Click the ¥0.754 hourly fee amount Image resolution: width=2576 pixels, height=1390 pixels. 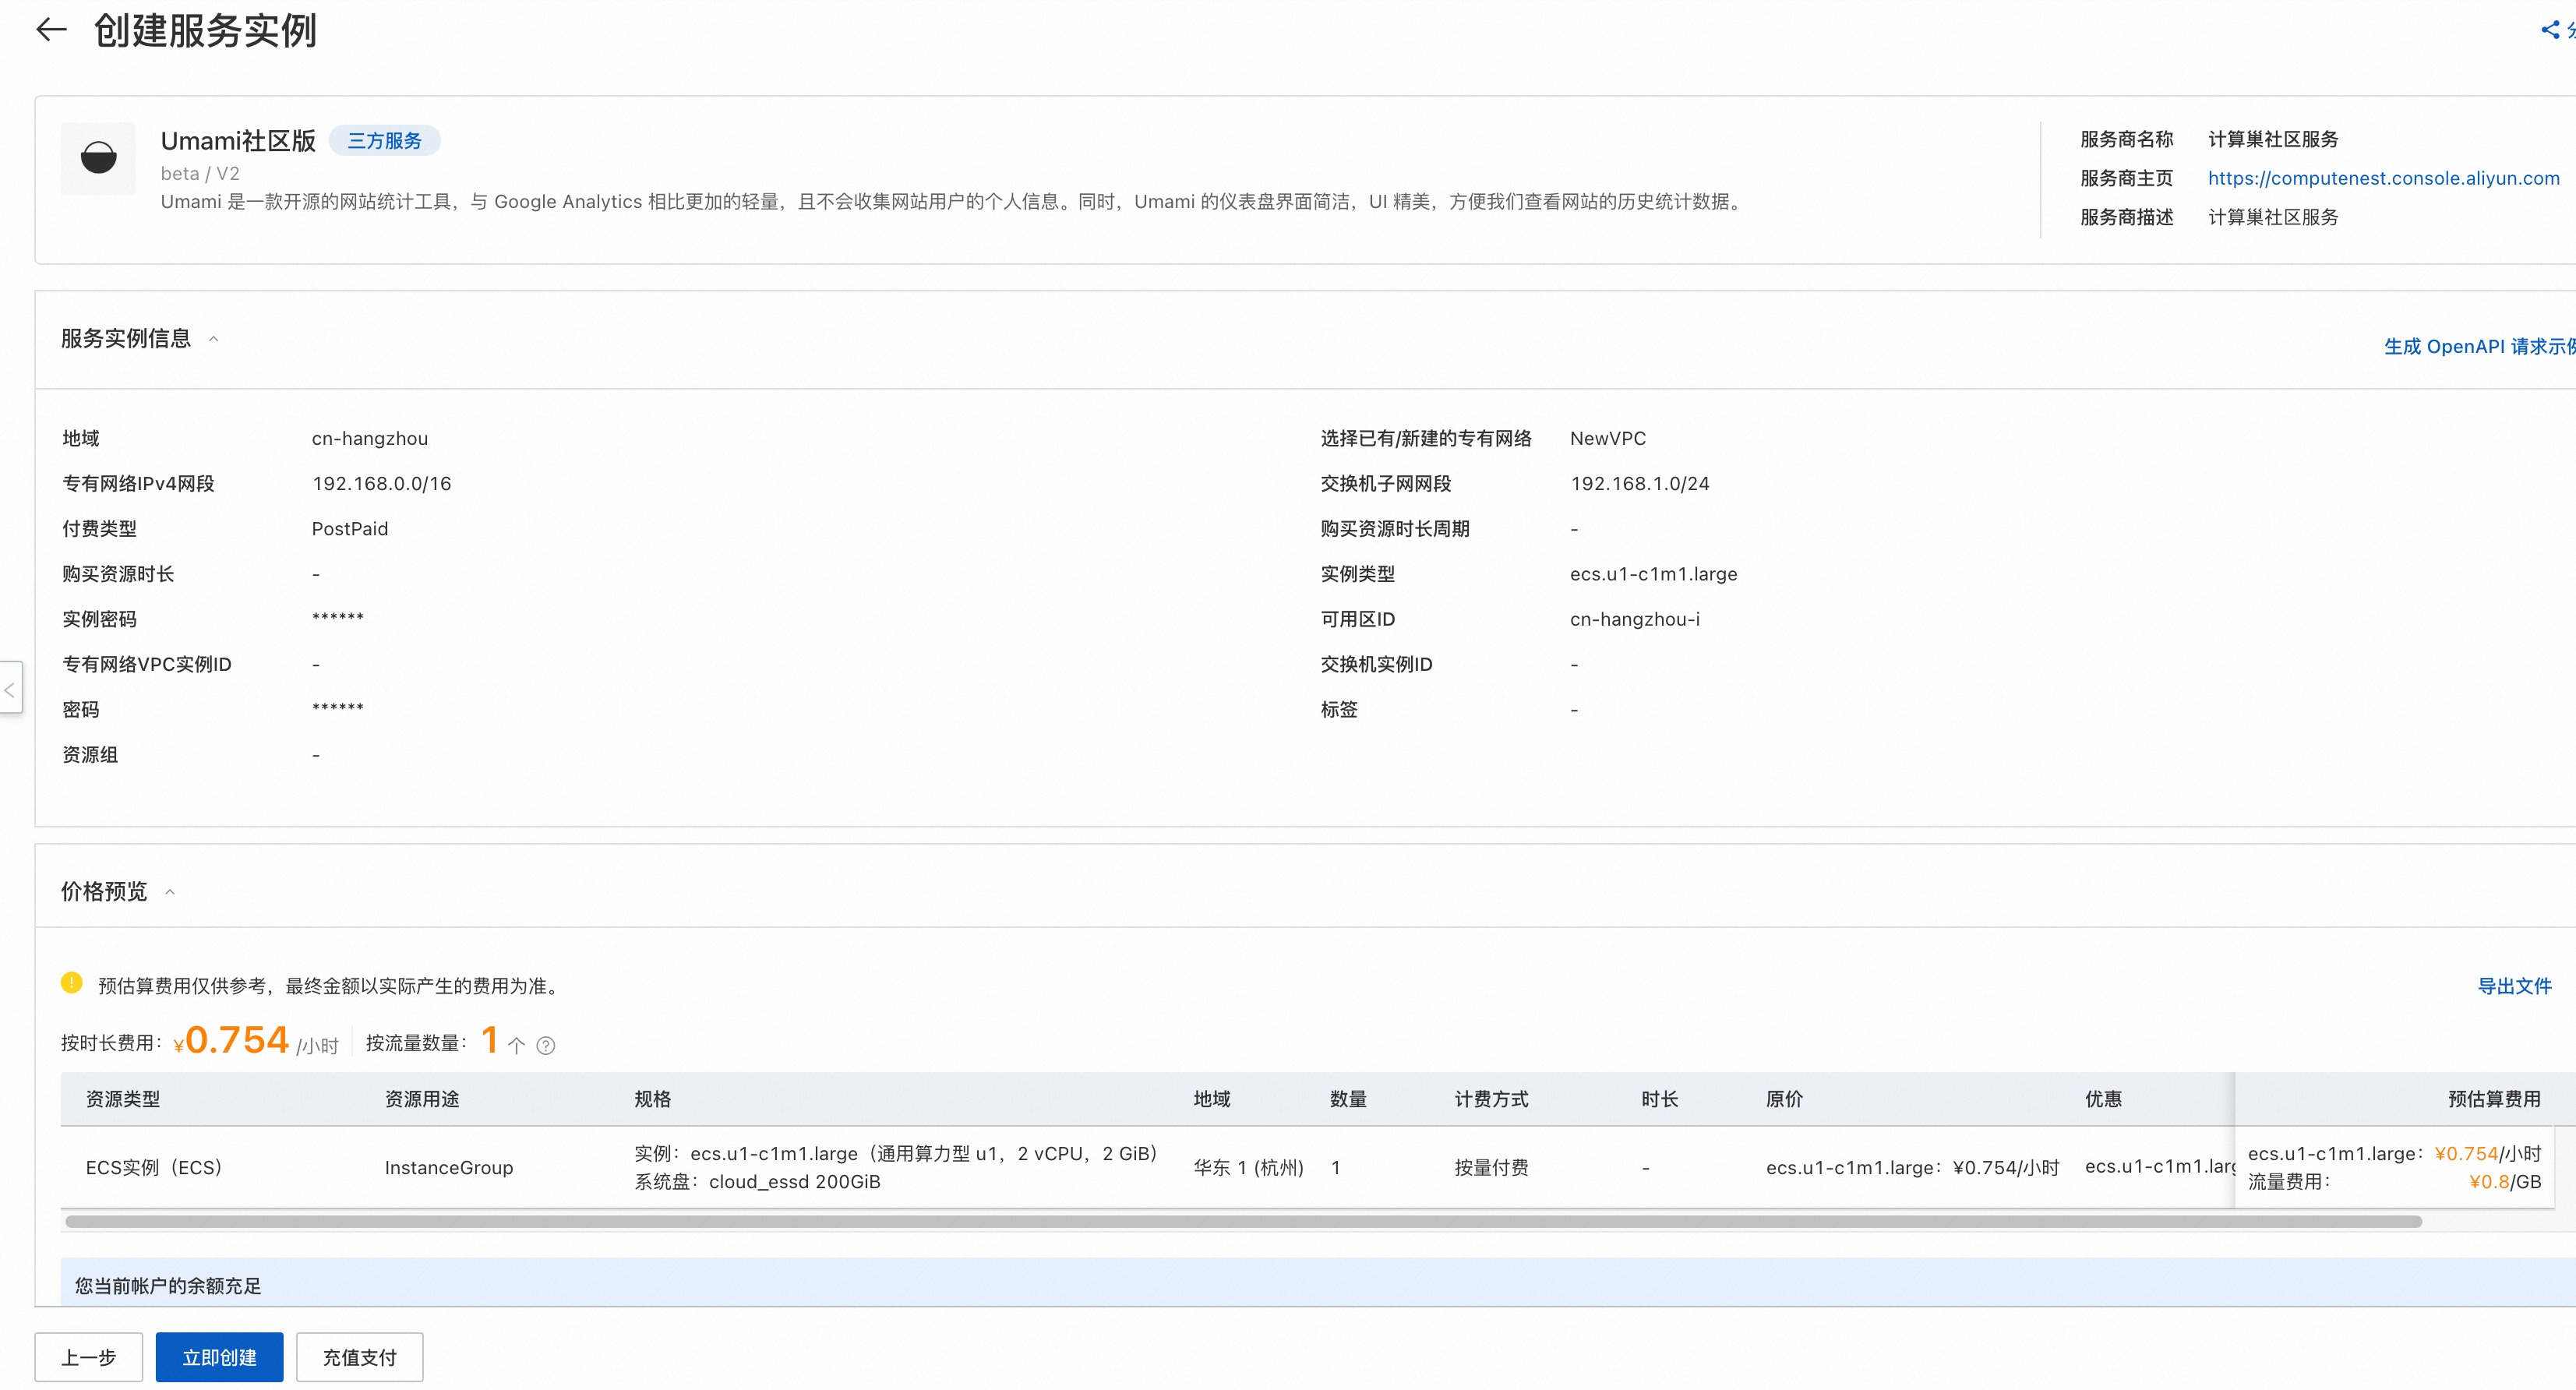tap(231, 1040)
